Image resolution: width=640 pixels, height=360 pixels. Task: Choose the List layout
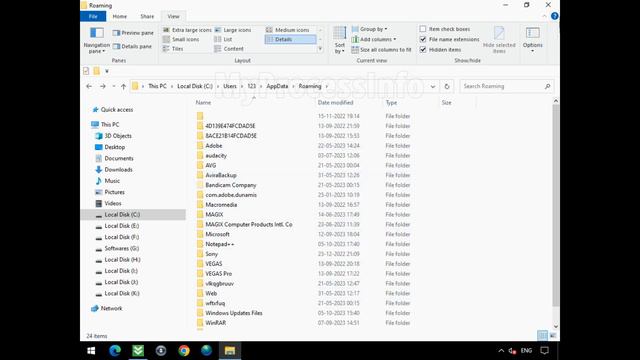click(223, 39)
